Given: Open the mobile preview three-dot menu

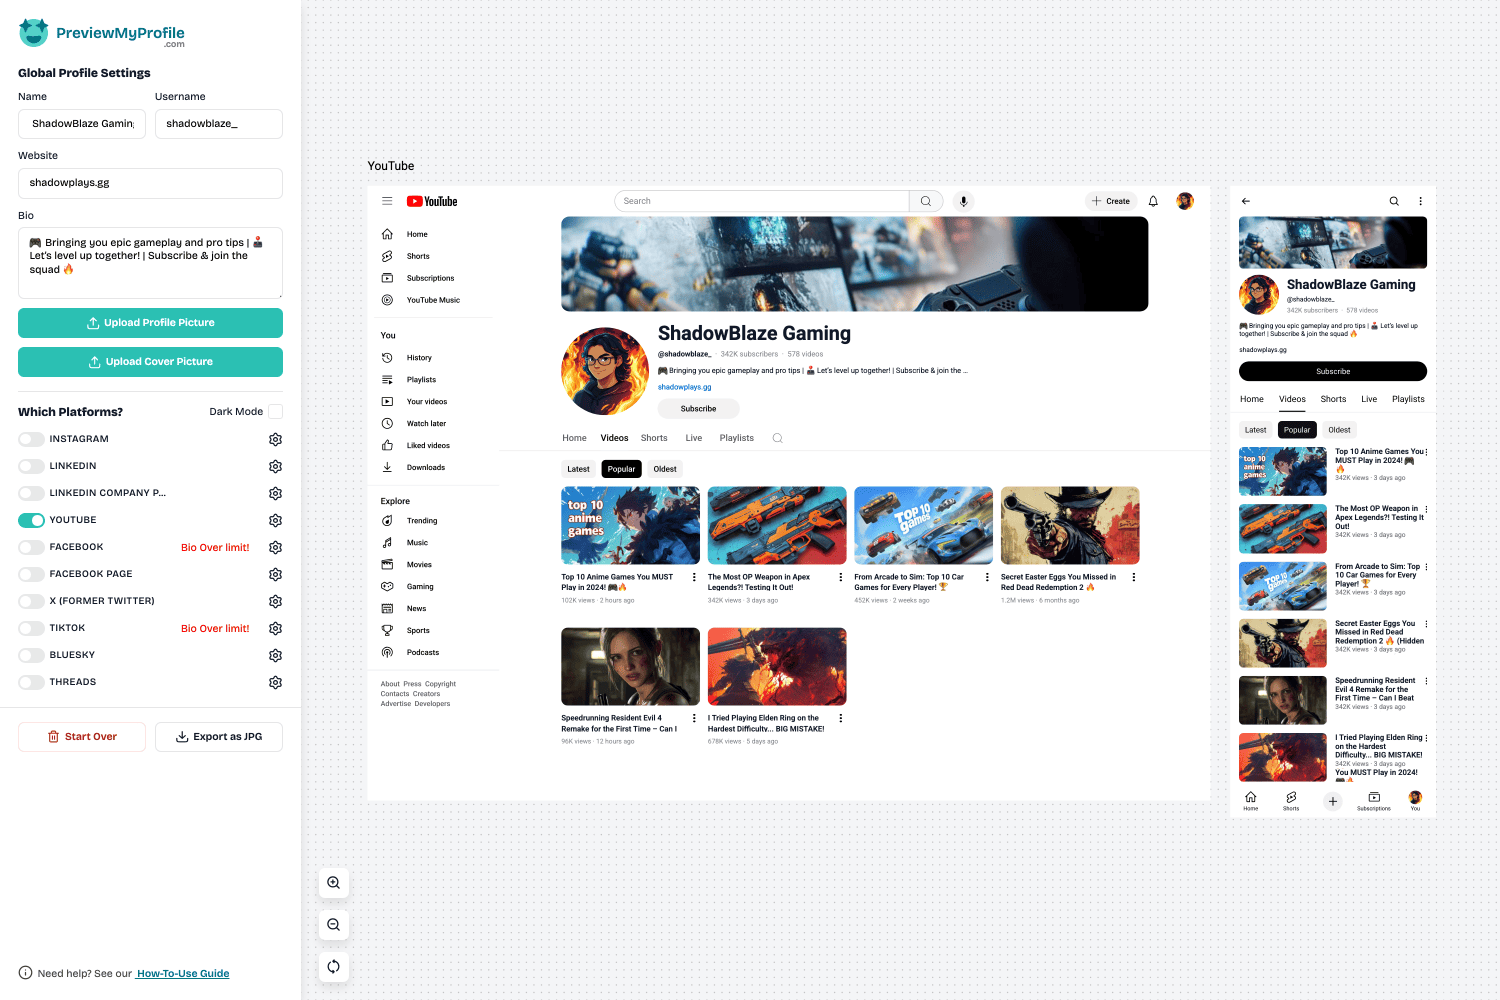Looking at the screenshot, I should [1420, 201].
